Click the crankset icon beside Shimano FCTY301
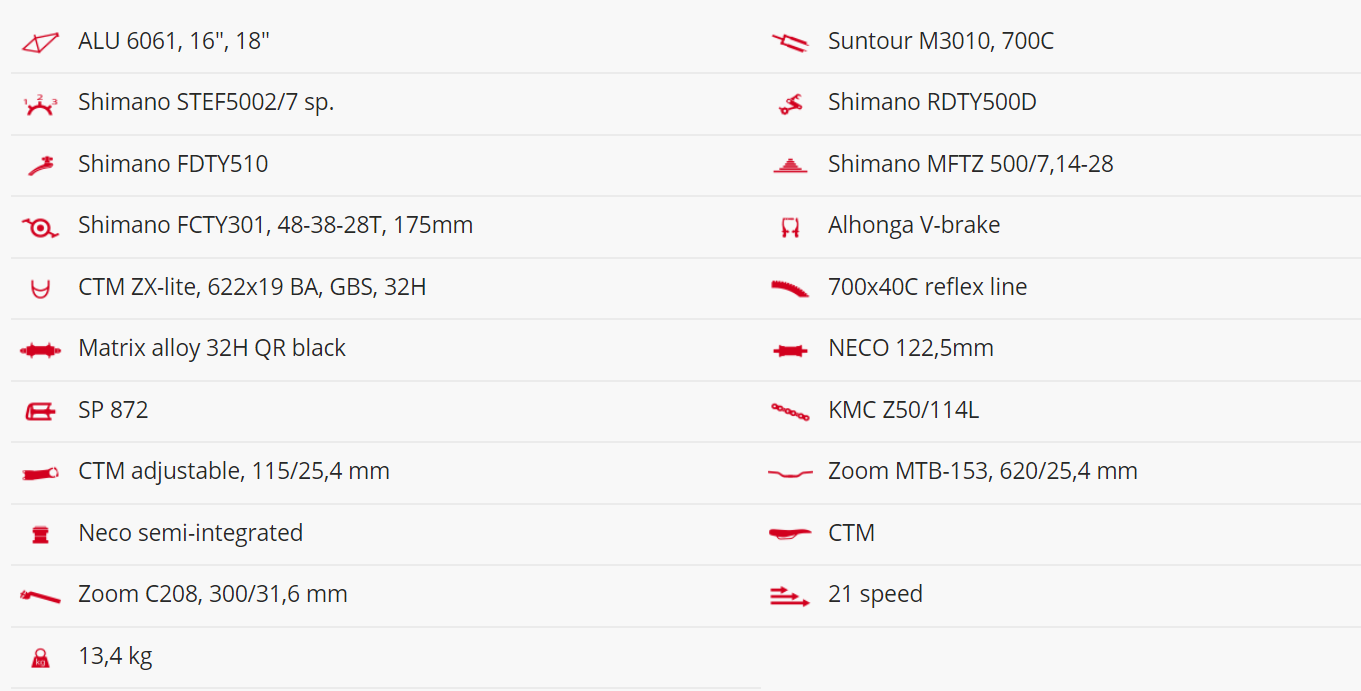 (x=41, y=227)
